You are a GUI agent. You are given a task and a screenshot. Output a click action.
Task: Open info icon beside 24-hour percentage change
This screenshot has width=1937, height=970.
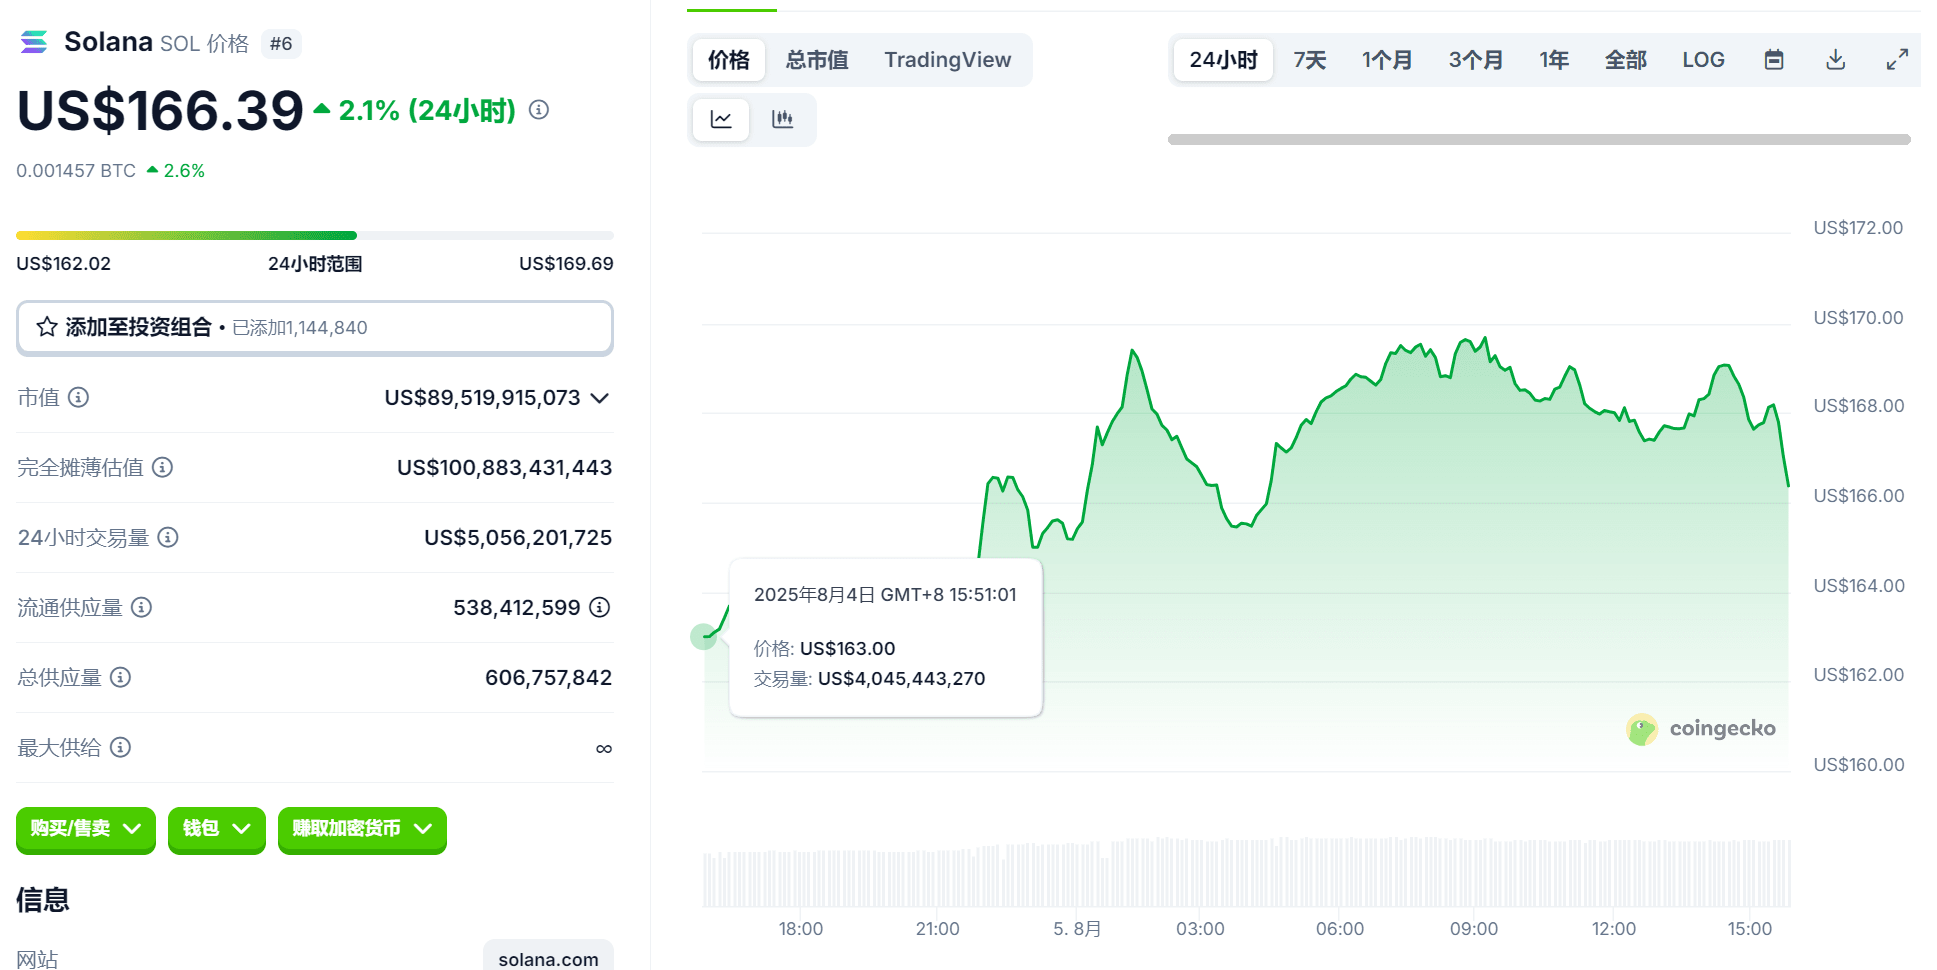pos(539,110)
